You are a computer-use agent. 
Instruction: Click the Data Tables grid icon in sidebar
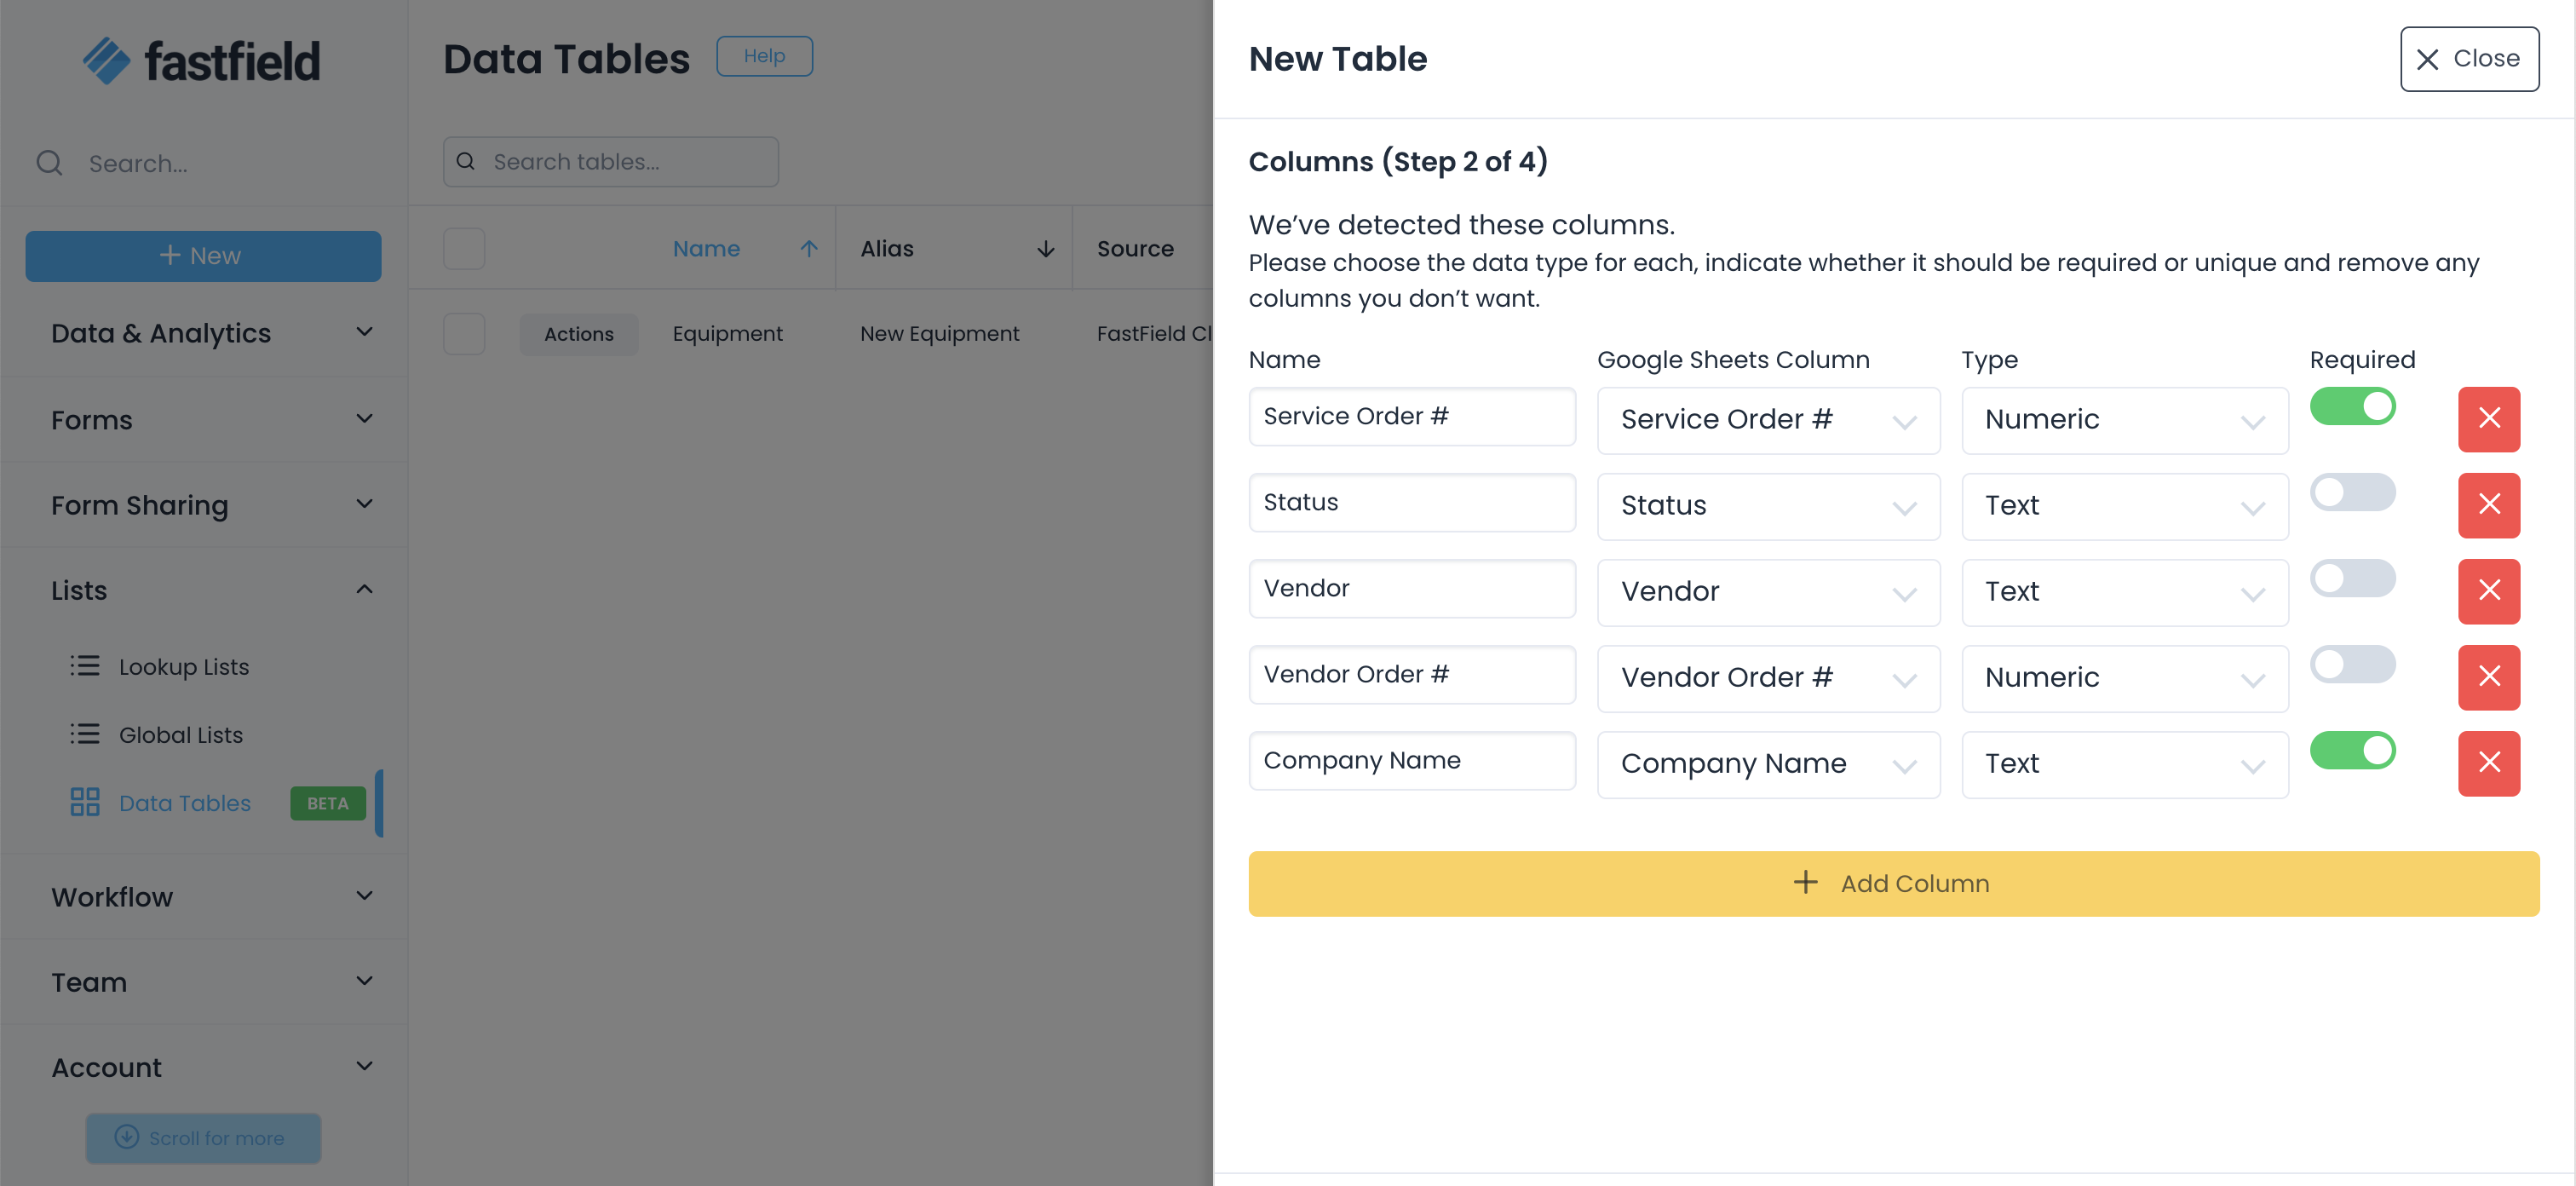coord(84,802)
